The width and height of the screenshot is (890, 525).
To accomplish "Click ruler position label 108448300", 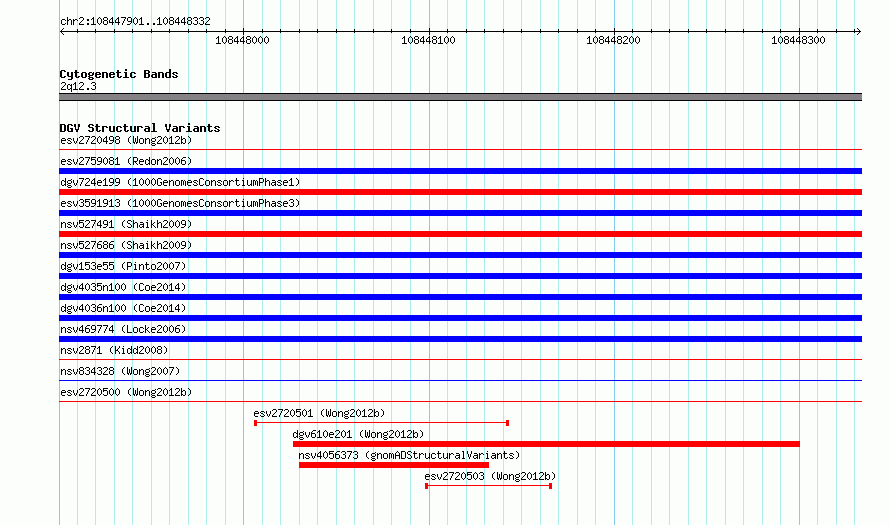I will [x=798, y=40].
